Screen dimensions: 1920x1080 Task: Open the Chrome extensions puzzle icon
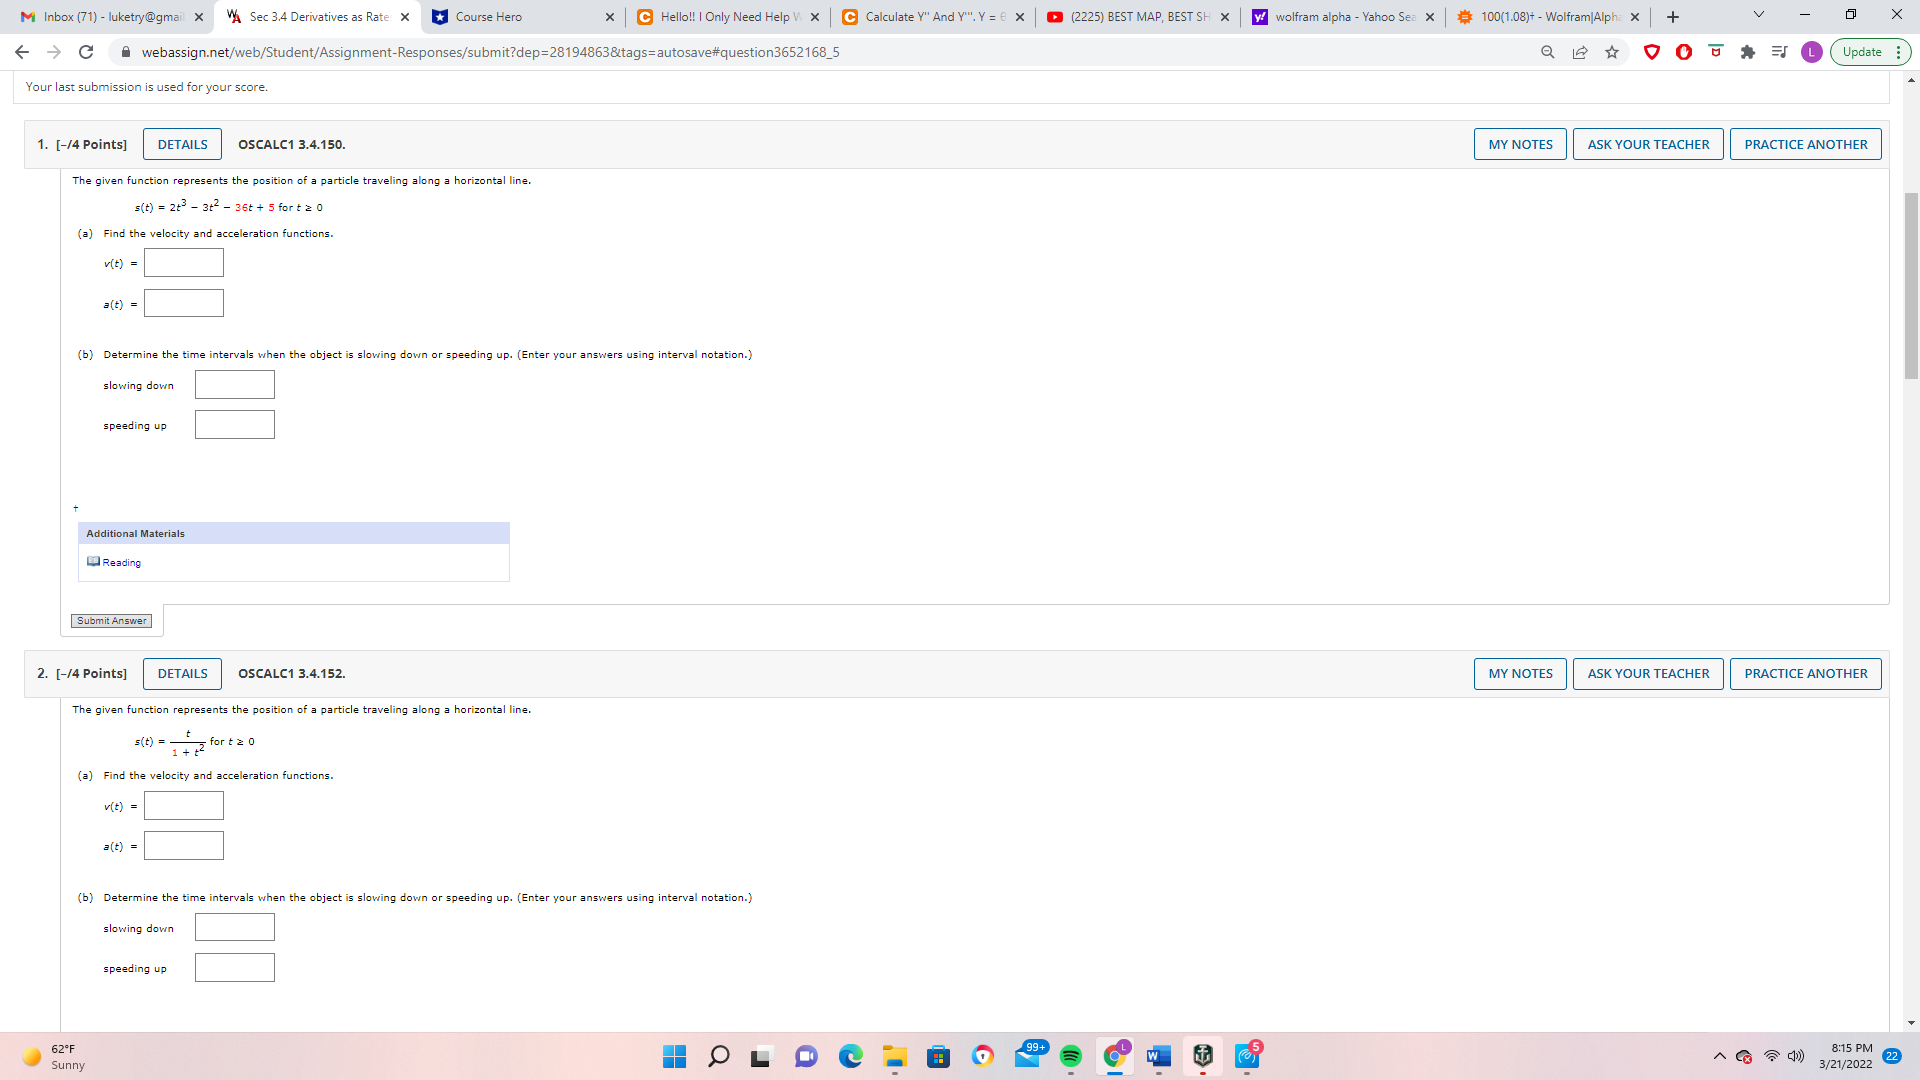[x=1748, y=52]
